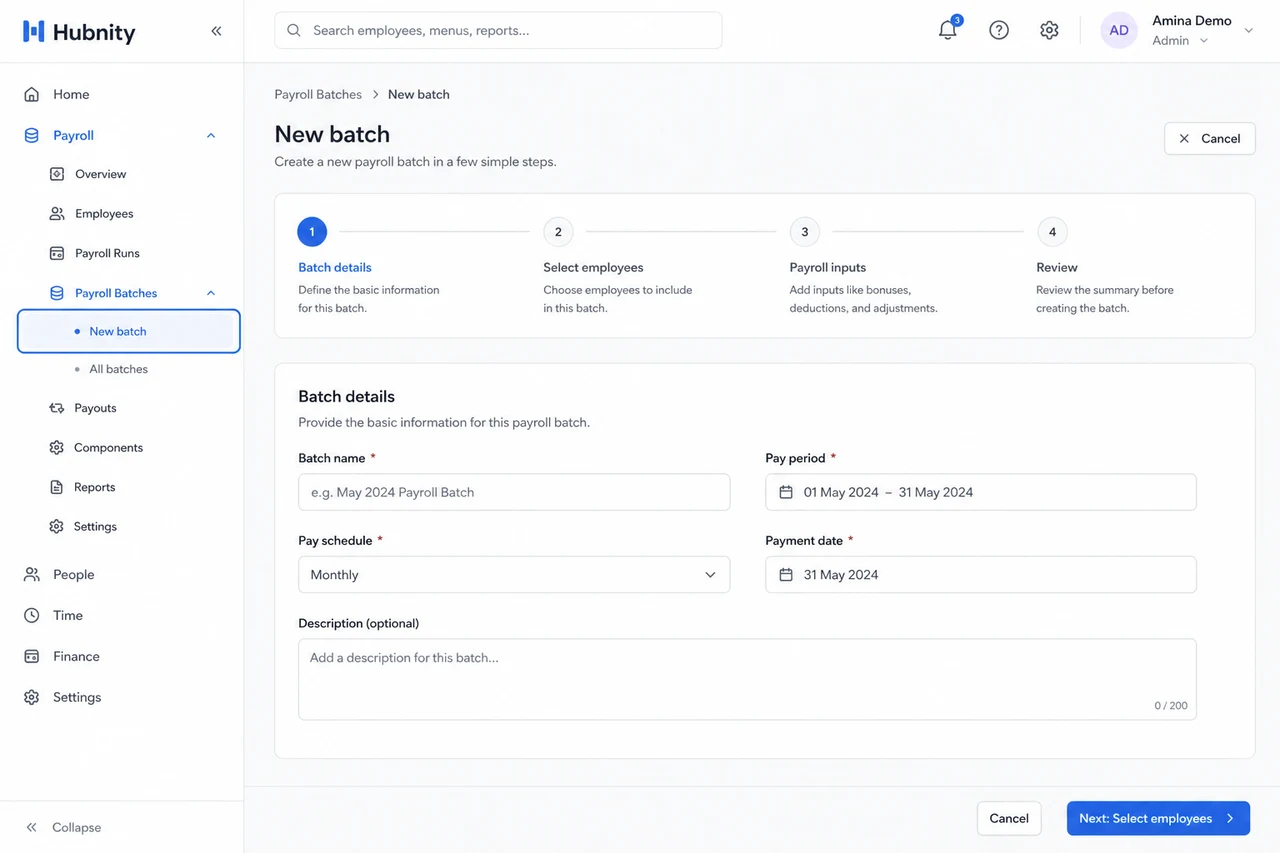This screenshot has height=853, width=1280.
Task: Click the Components gear icon
Action: click(57, 447)
